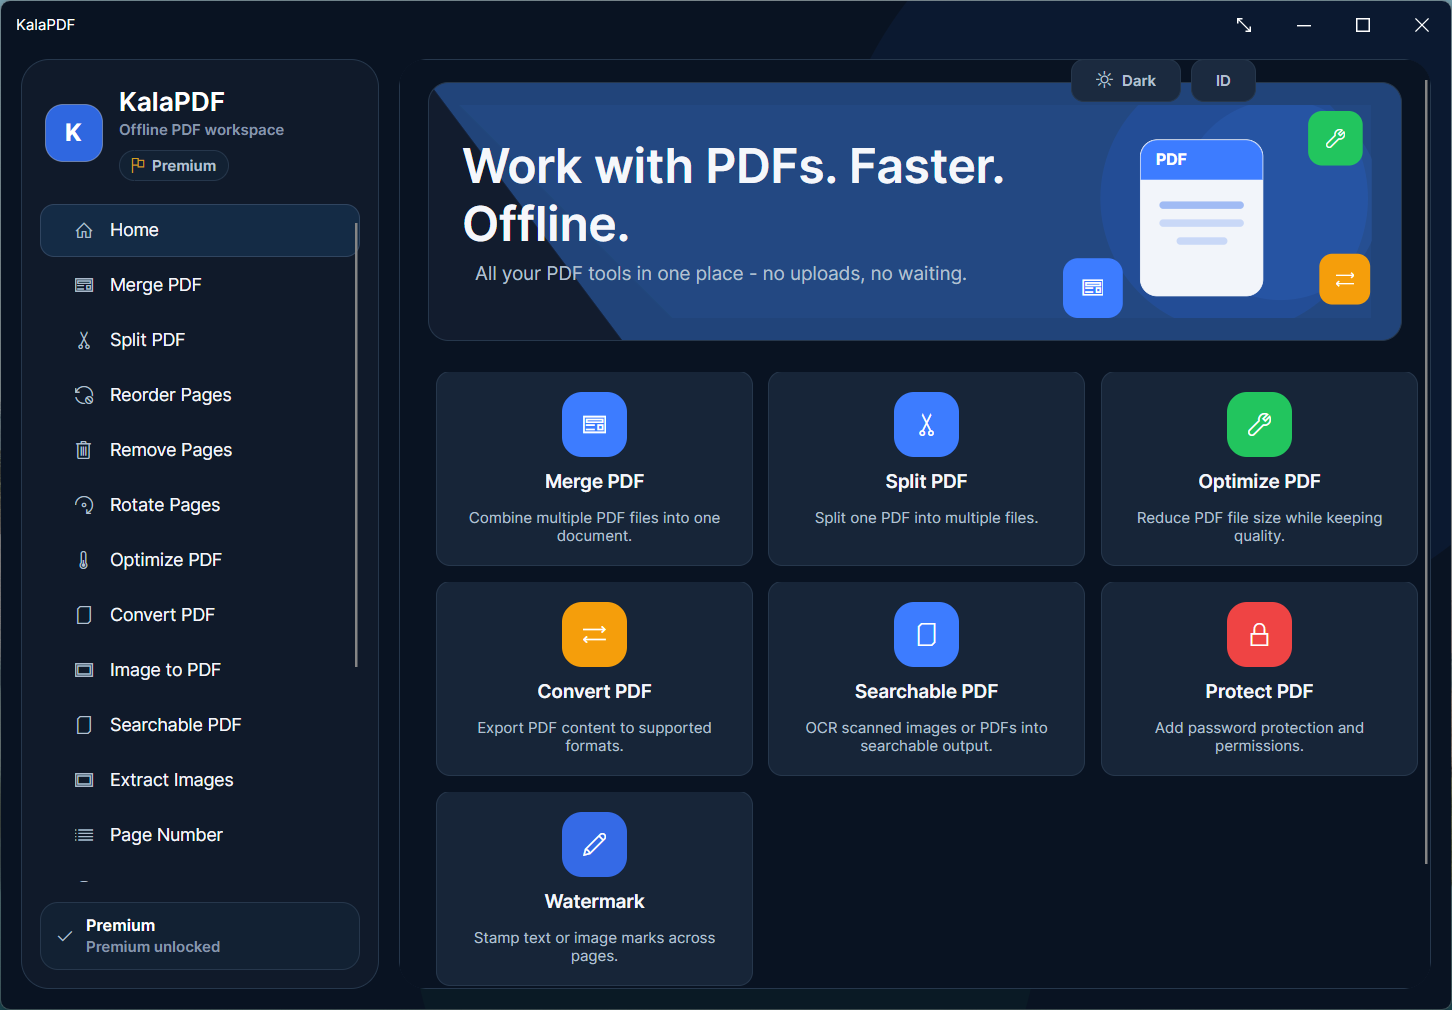Click the 'Work with PDFs. Faster. Offline.' headline

click(733, 195)
